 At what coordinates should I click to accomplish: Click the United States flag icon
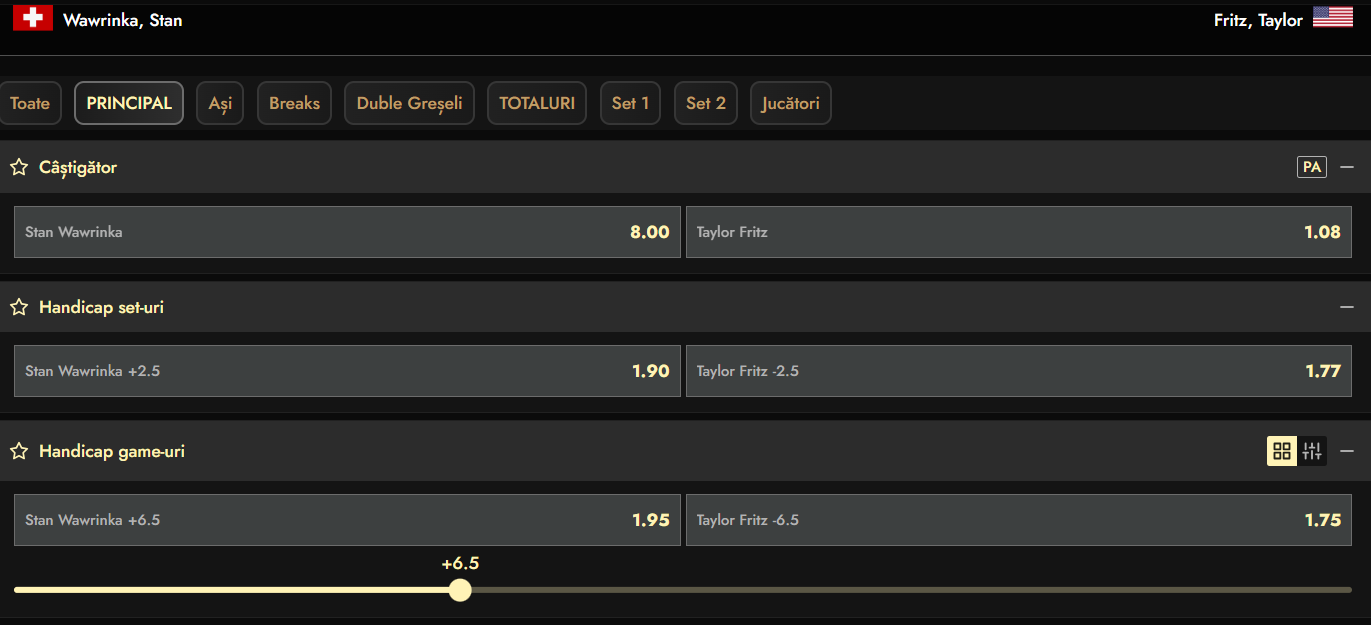(x=1332, y=17)
